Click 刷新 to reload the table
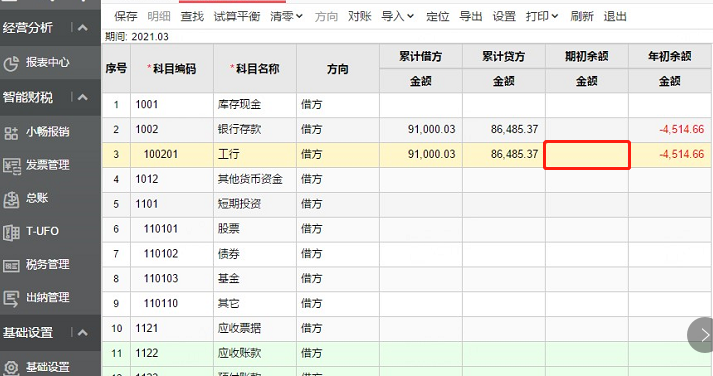The height and width of the screenshot is (376, 713). pos(582,16)
